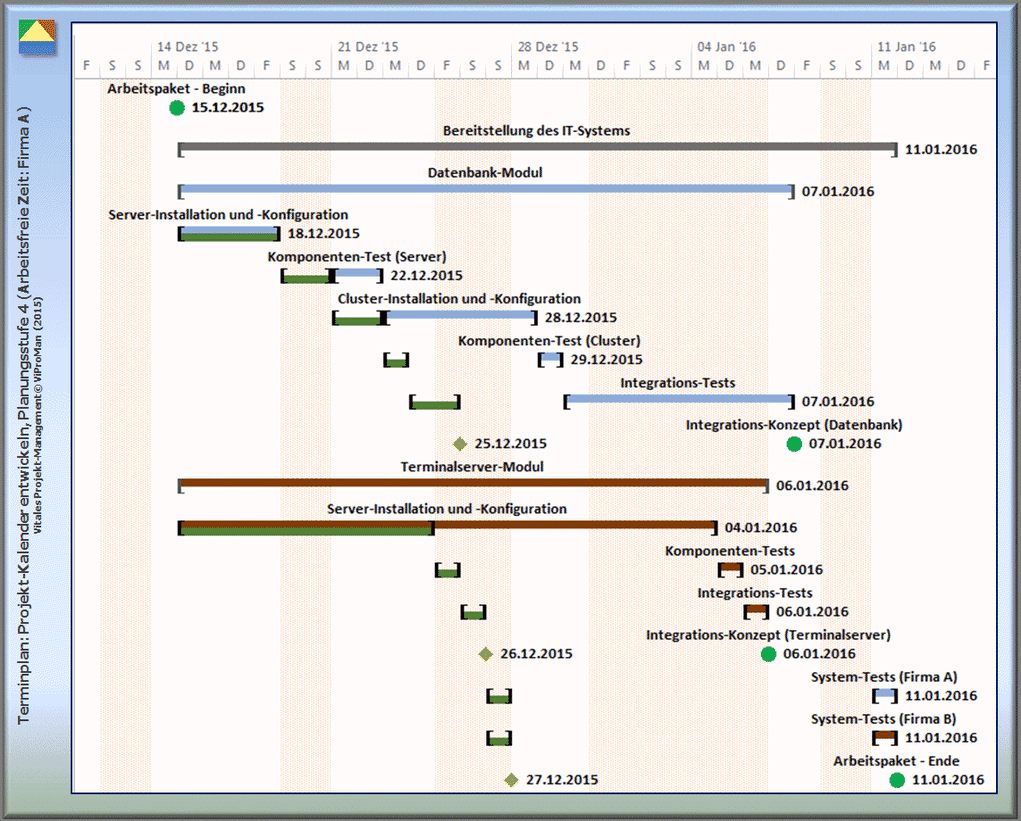Click the brown Komponenten-Tests bar dated 05.01.2016

tap(730, 569)
